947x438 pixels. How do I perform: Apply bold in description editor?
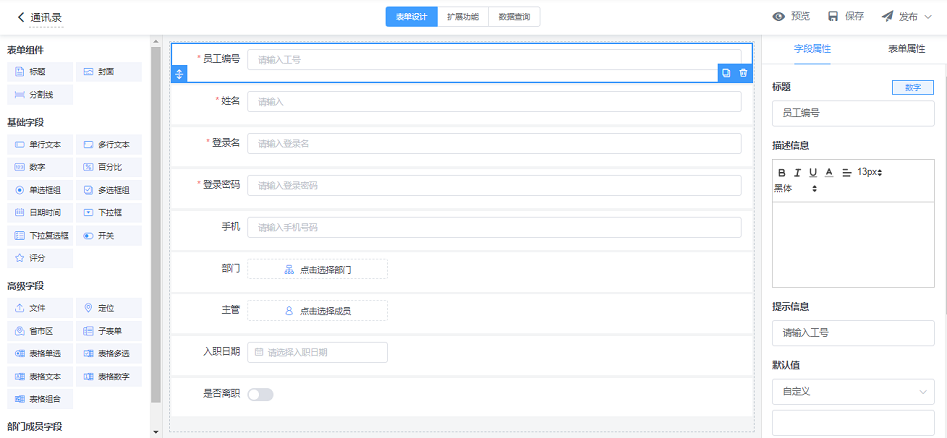point(781,172)
